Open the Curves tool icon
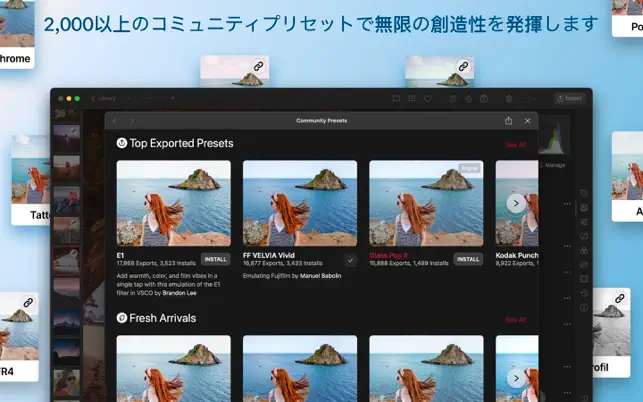The height and width of the screenshot is (402, 643). (584, 236)
